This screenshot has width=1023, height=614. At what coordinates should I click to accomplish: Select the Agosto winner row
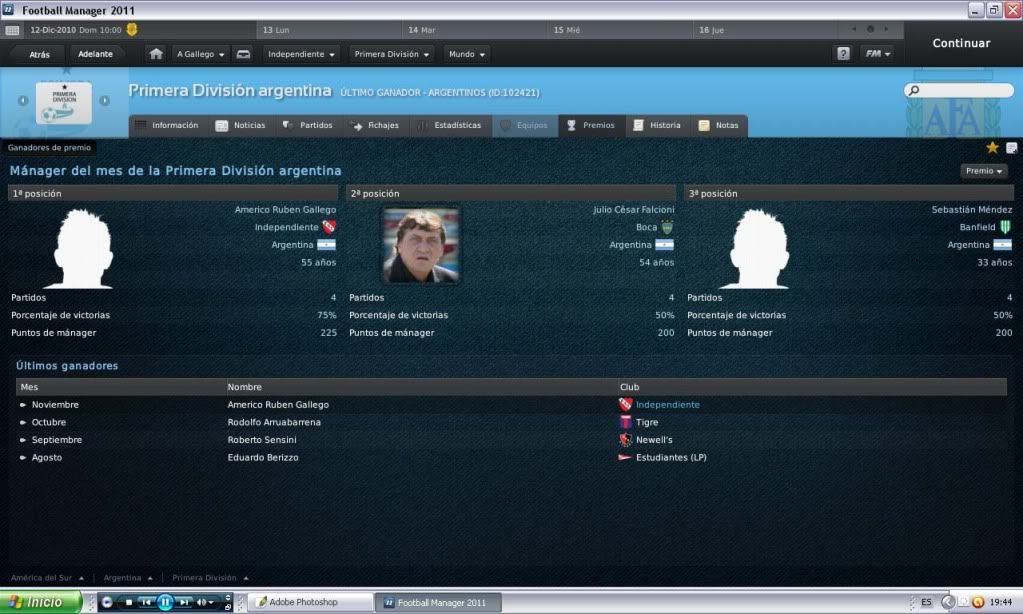pyautogui.click(x=511, y=457)
